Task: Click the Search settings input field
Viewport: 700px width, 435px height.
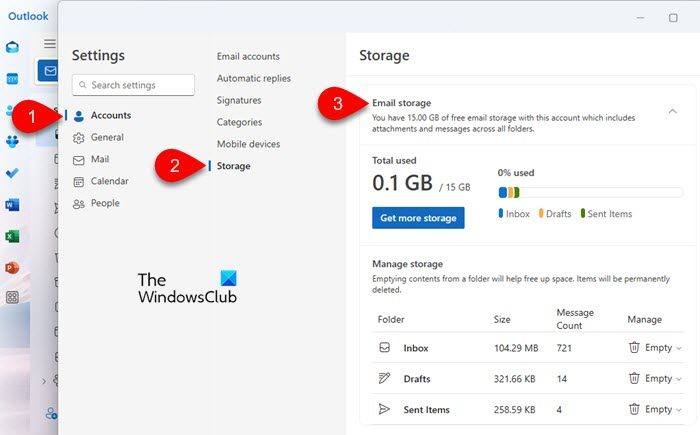Action: click(x=134, y=86)
